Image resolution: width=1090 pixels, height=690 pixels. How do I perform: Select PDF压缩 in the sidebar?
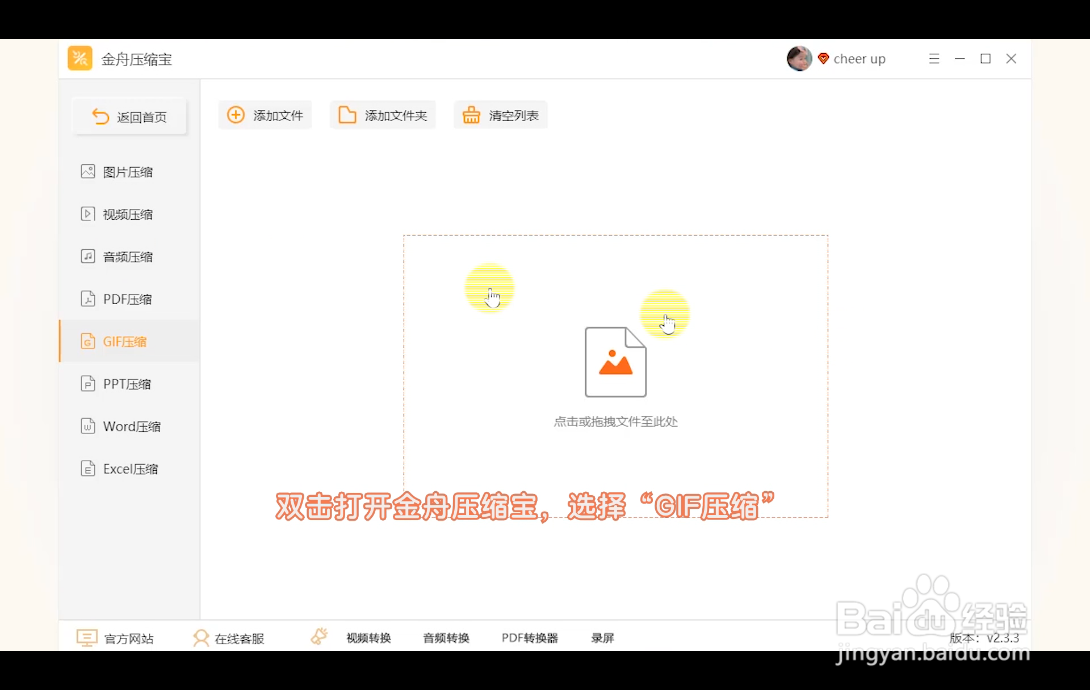click(x=129, y=299)
